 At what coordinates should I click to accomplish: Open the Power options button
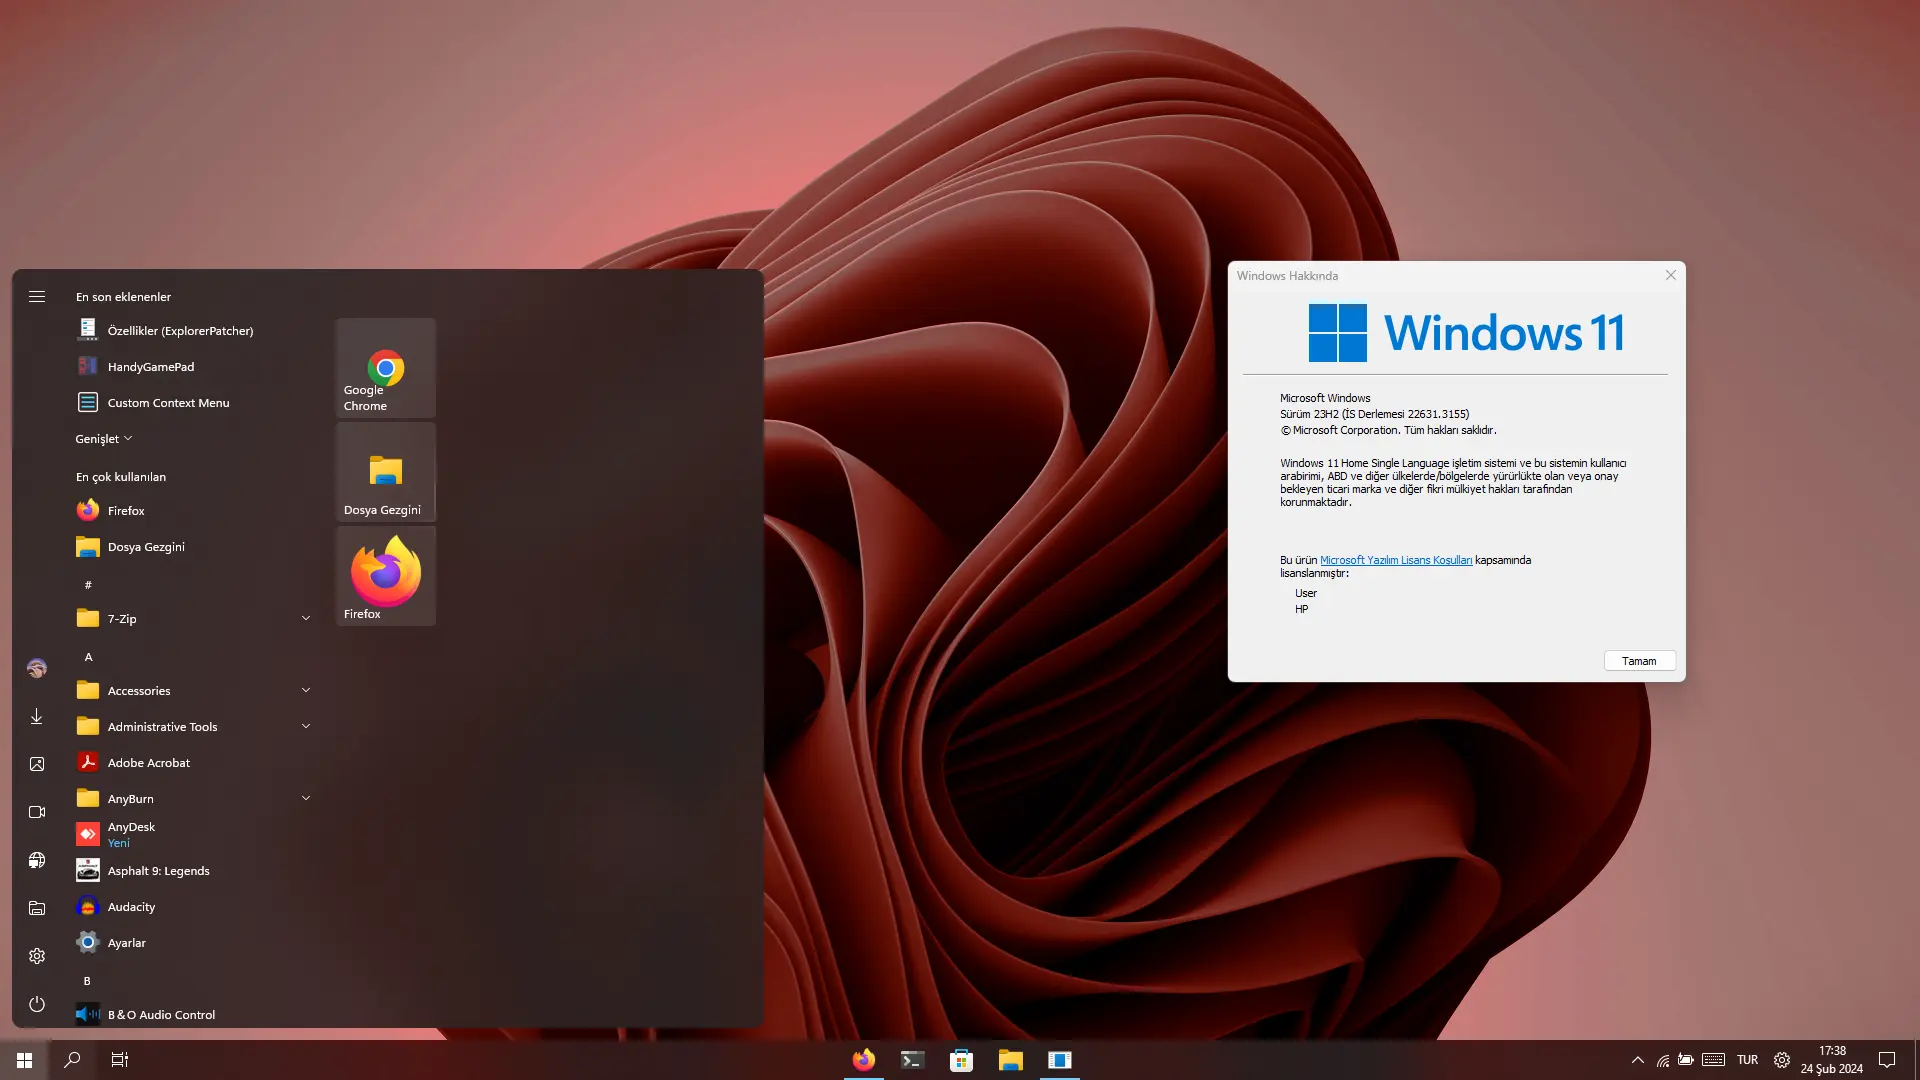coord(37,1004)
